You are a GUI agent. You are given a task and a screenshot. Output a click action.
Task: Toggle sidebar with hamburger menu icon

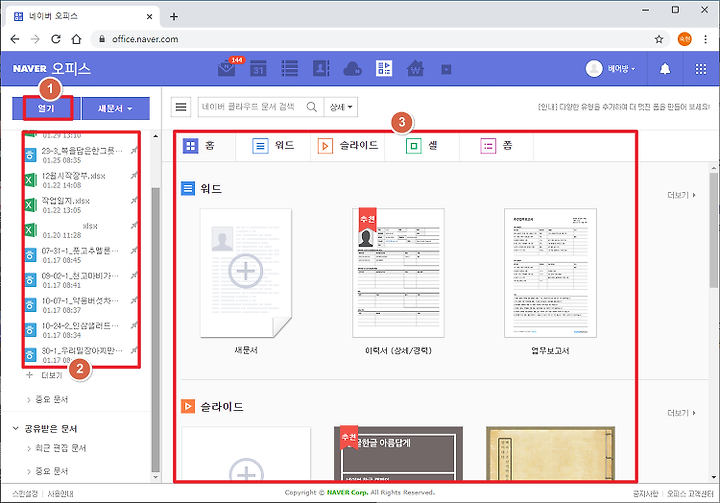pyautogui.click(x=181, y=107)
